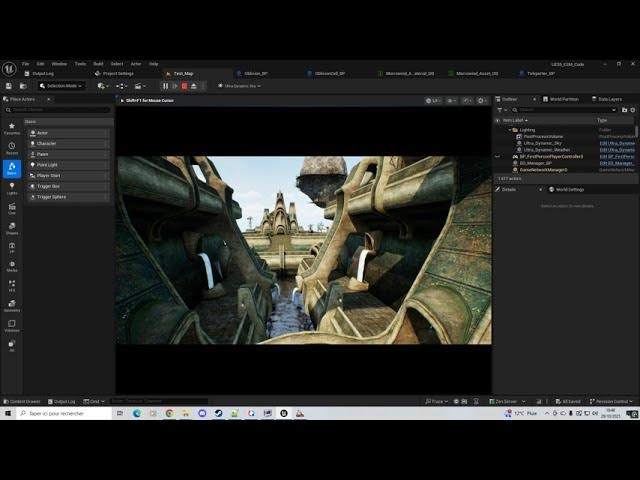
Task: Open the Content Drawer
Action: tap(22, 401)
